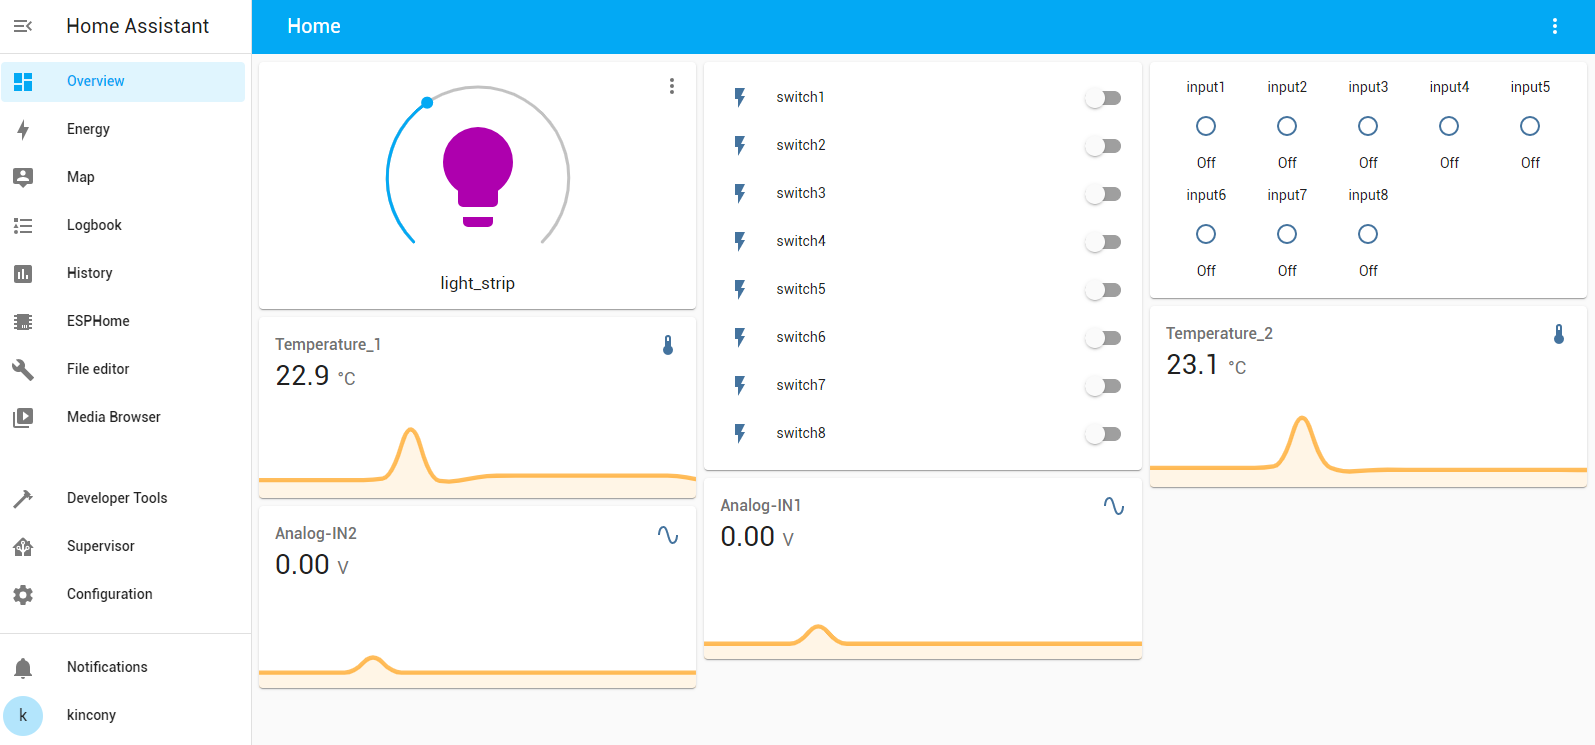1595x745 pixels.
Task: Click the light_strip brightness slider handle
Action: (427, 102)
